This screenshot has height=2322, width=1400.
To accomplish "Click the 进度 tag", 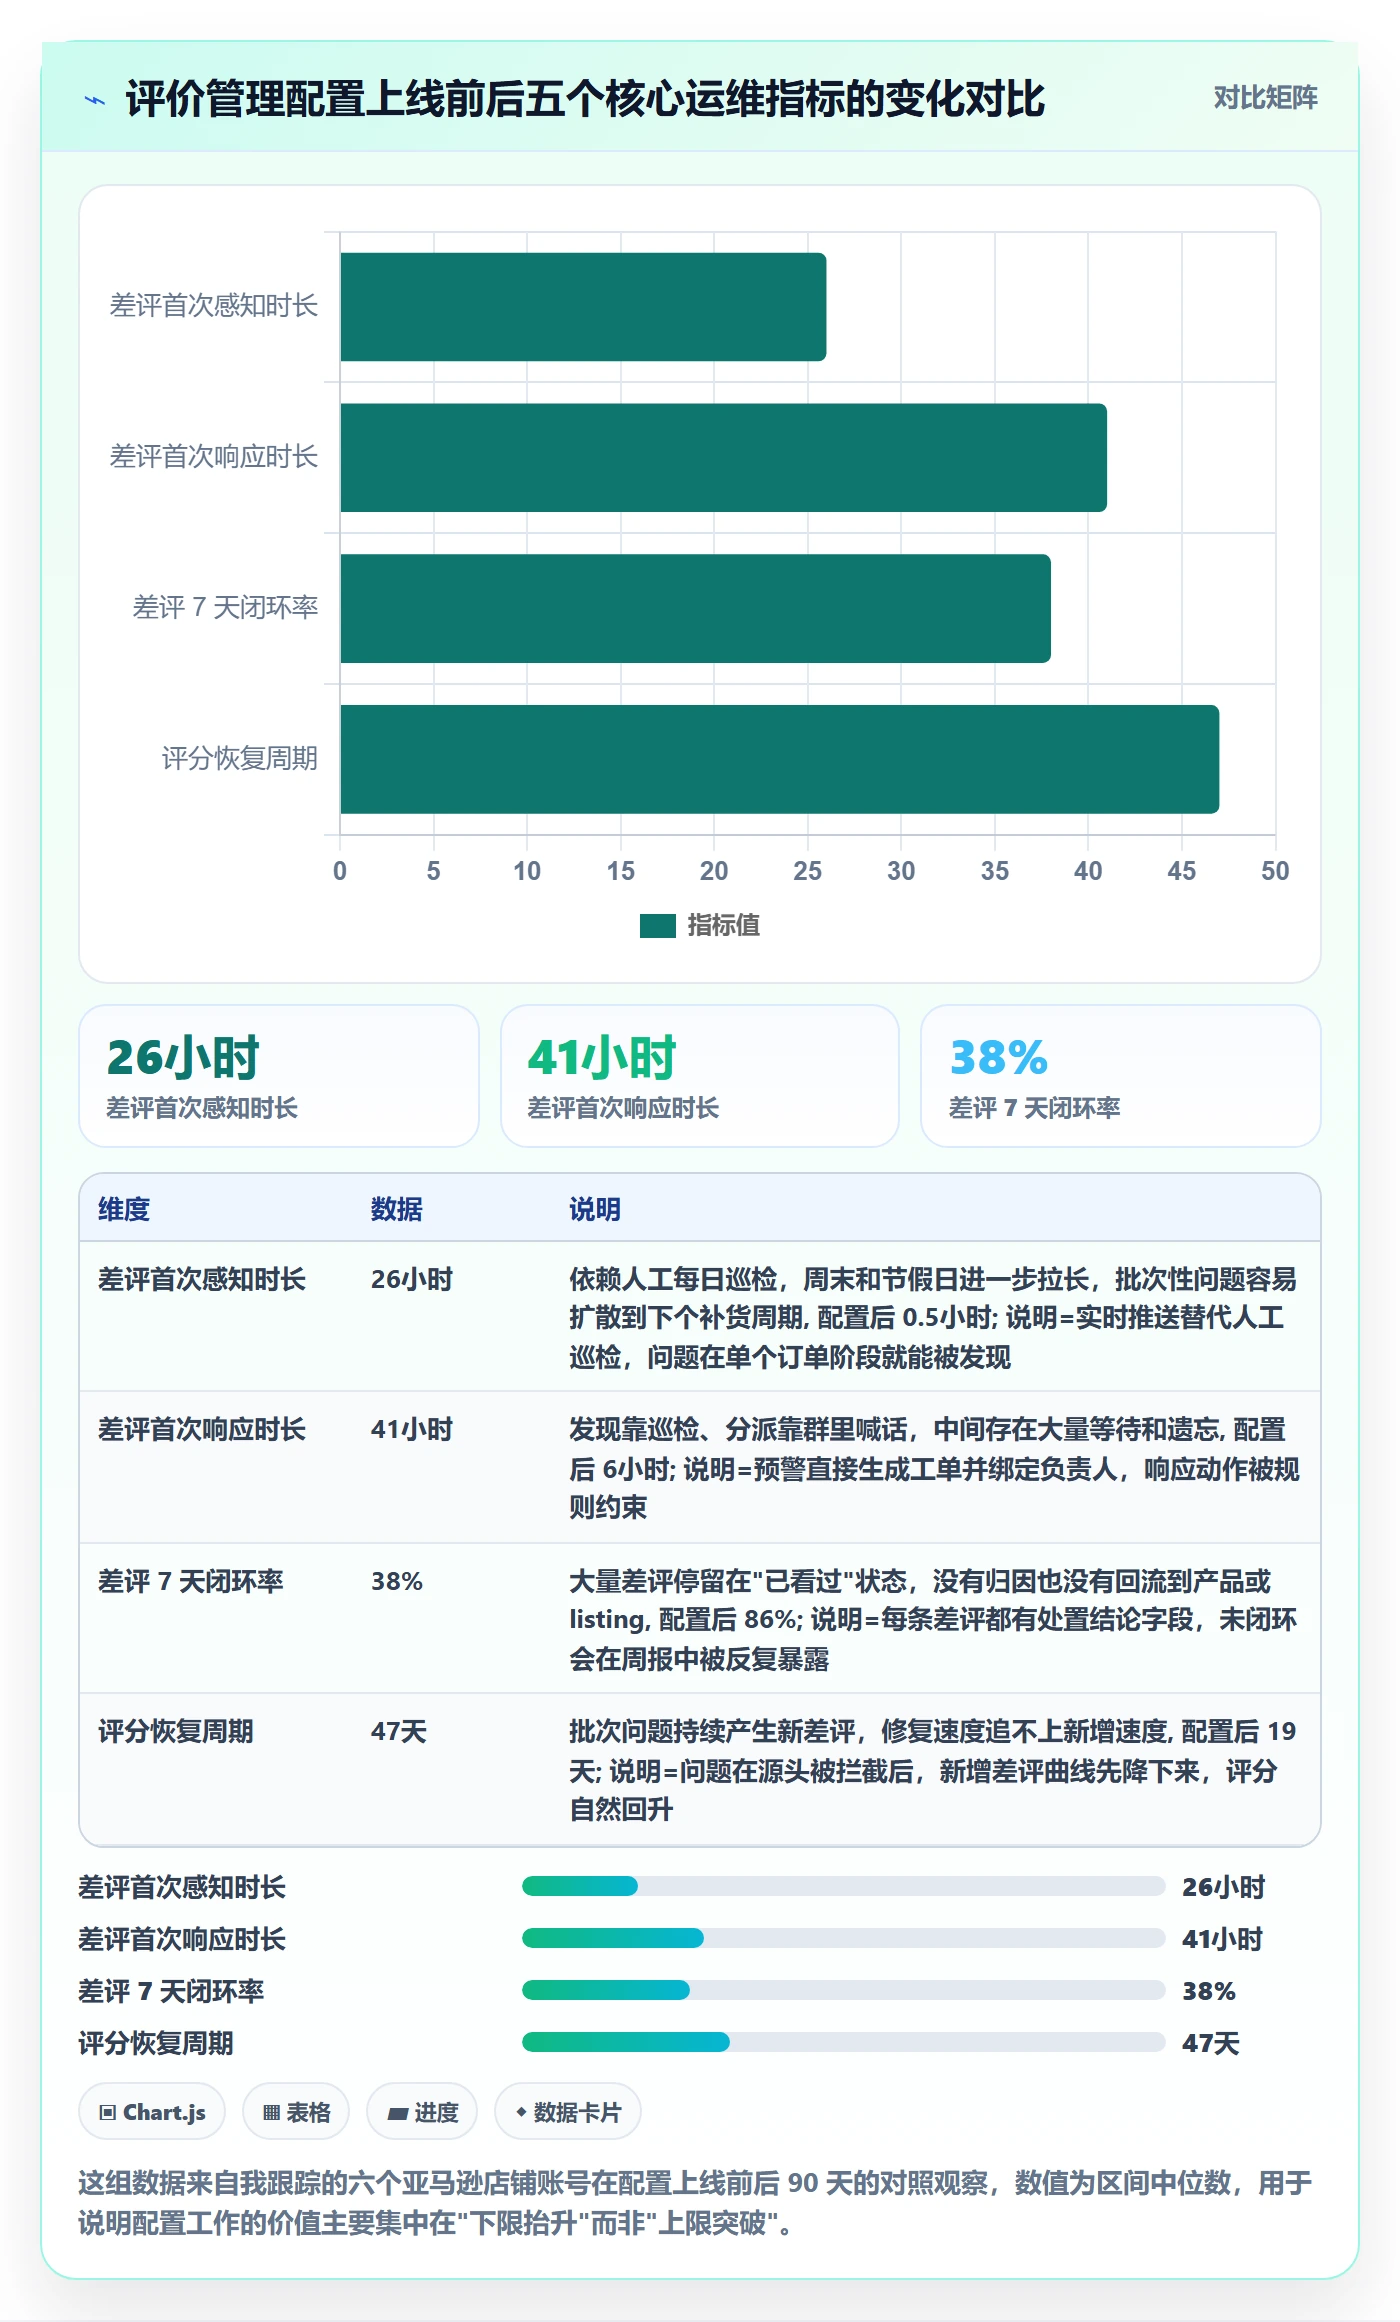I will (422, 2113).
